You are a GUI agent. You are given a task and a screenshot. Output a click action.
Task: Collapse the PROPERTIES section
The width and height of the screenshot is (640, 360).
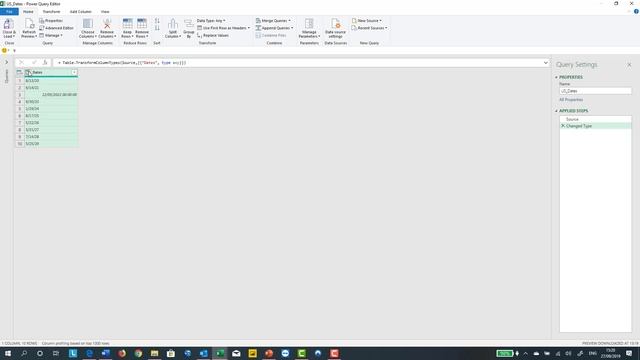tap(556, 77)
